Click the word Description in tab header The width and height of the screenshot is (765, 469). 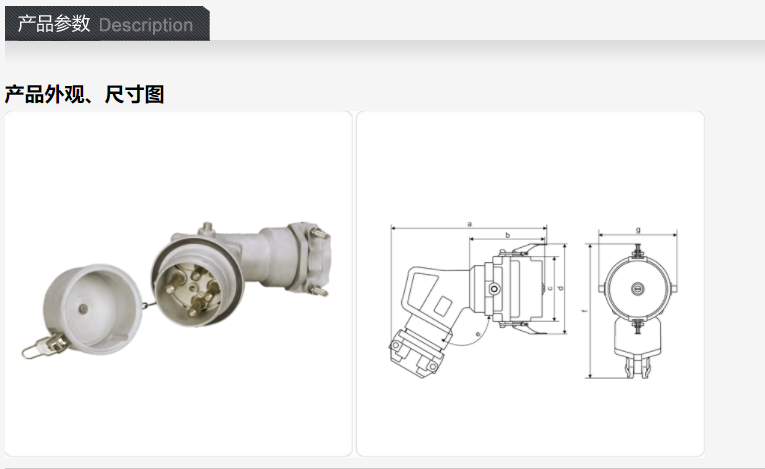click(x=146, y=25)
